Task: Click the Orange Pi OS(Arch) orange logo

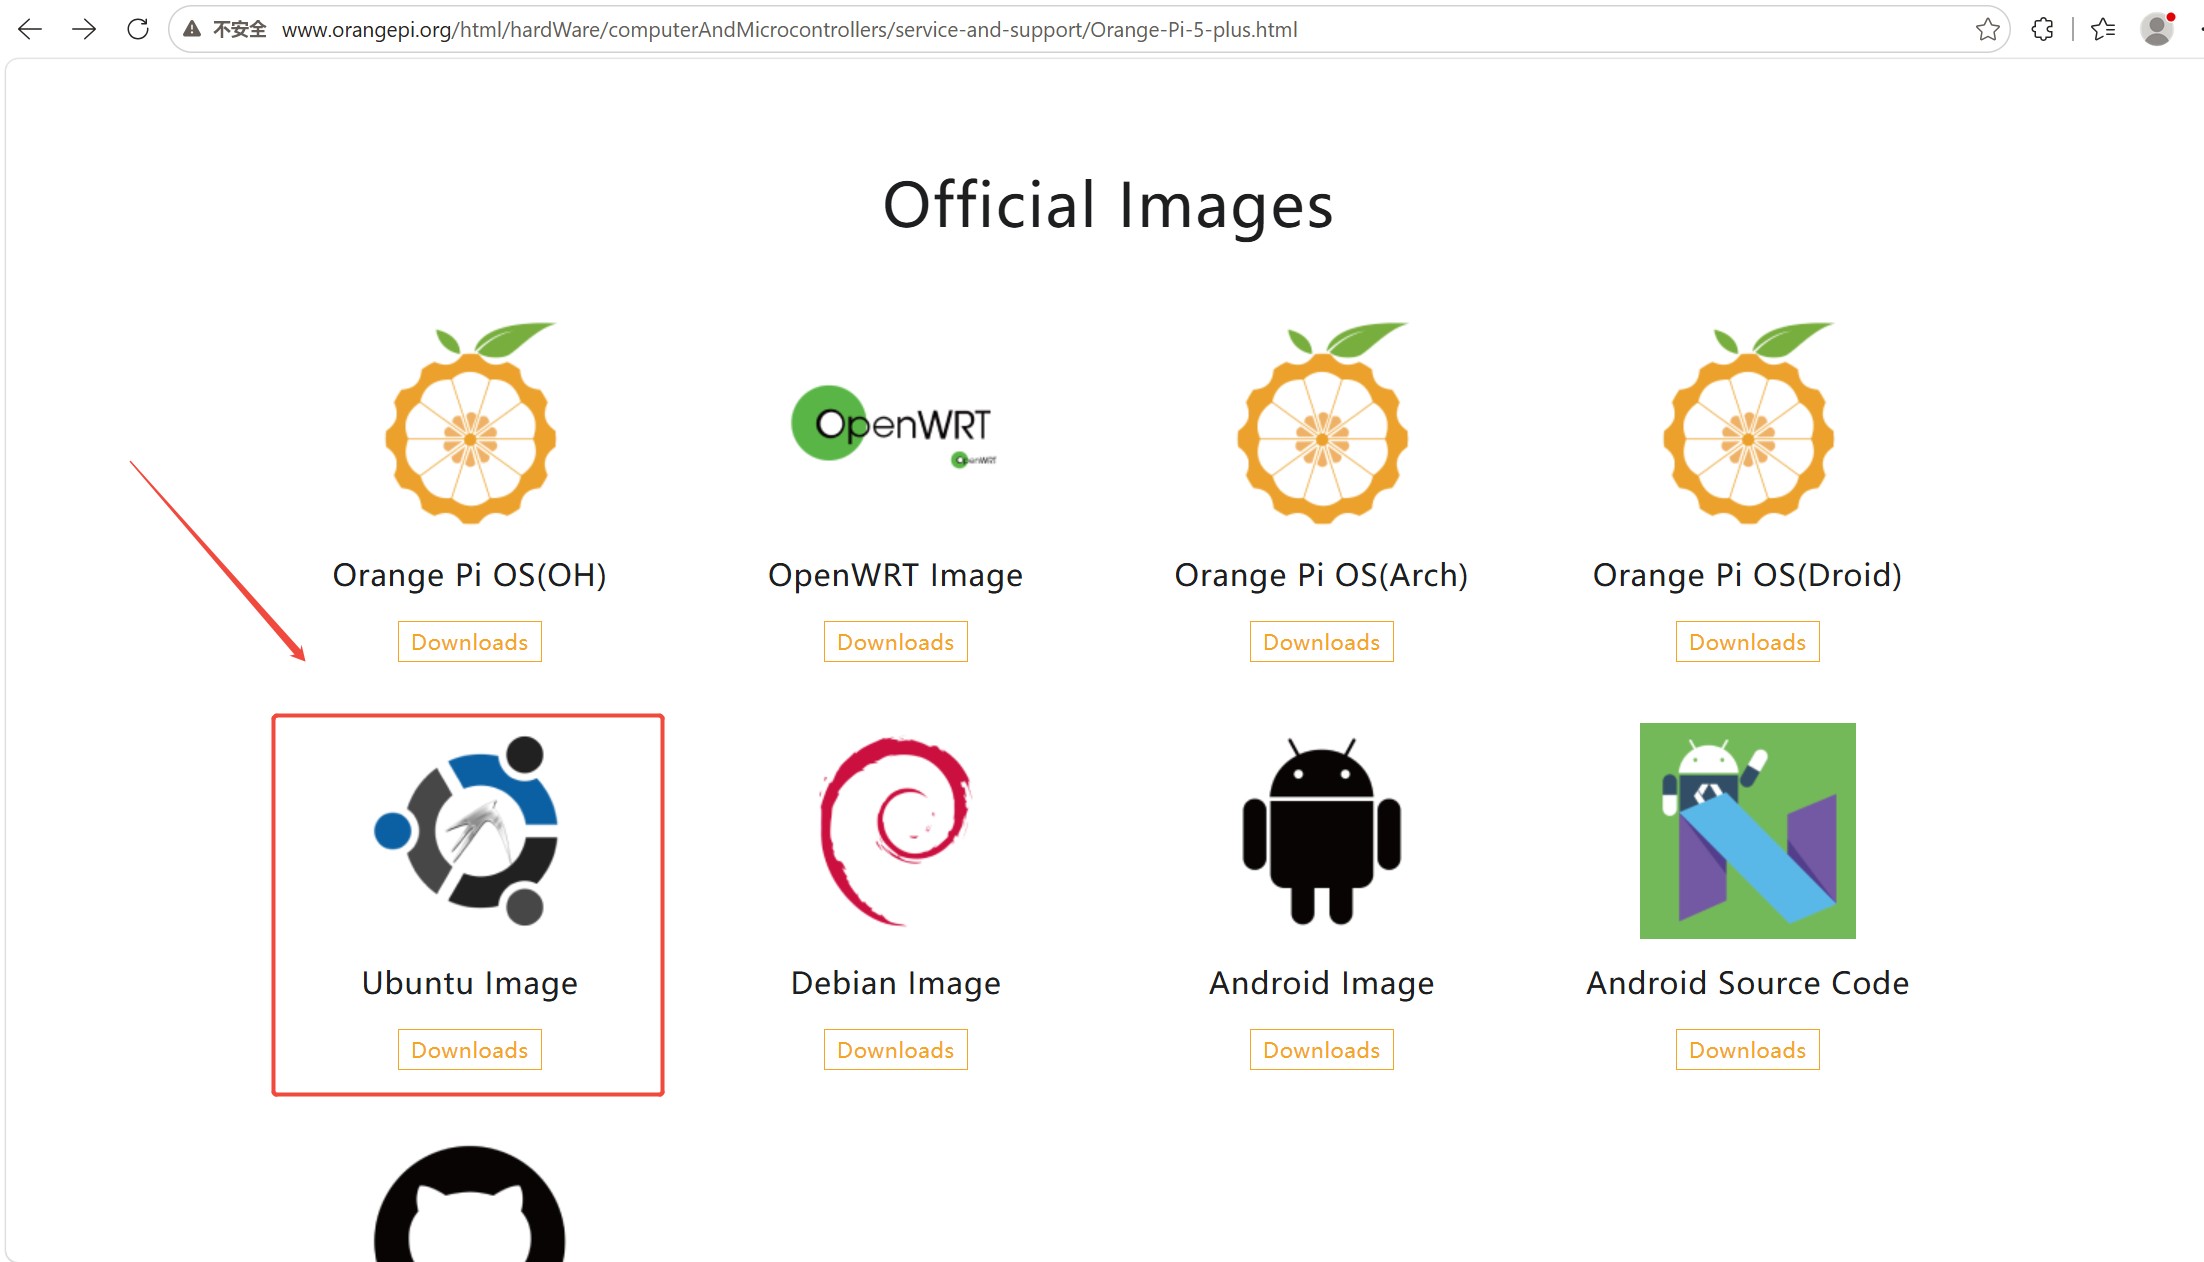Action: [1322, 423]
